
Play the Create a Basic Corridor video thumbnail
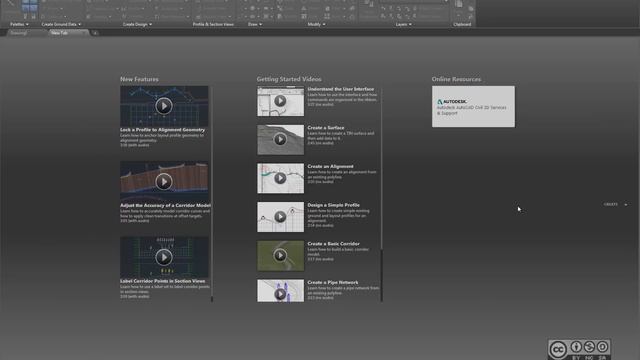pos(280,256)
